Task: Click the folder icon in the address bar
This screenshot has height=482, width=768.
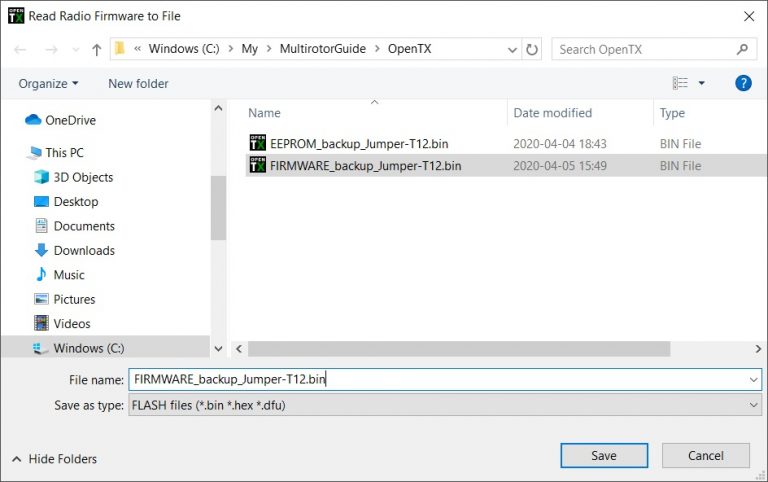Action: point(120,48)
